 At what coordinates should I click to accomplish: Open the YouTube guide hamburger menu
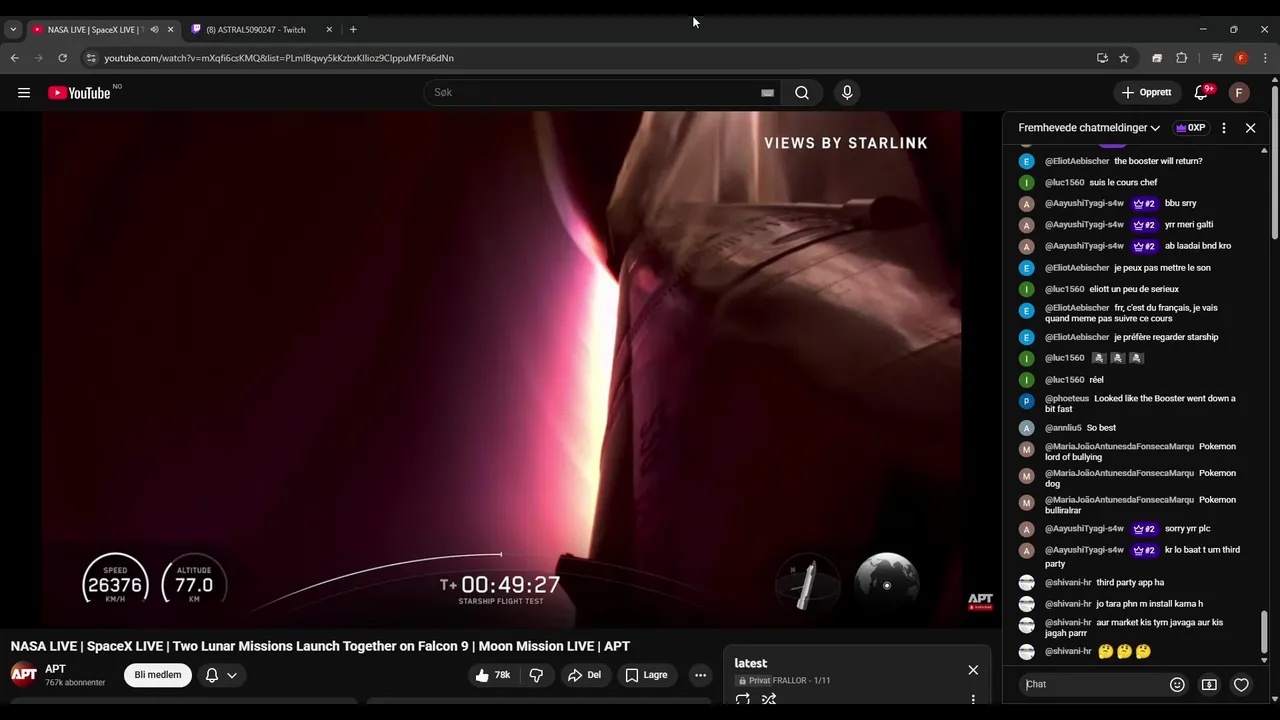pyautogui.click(x=24, y=93)
